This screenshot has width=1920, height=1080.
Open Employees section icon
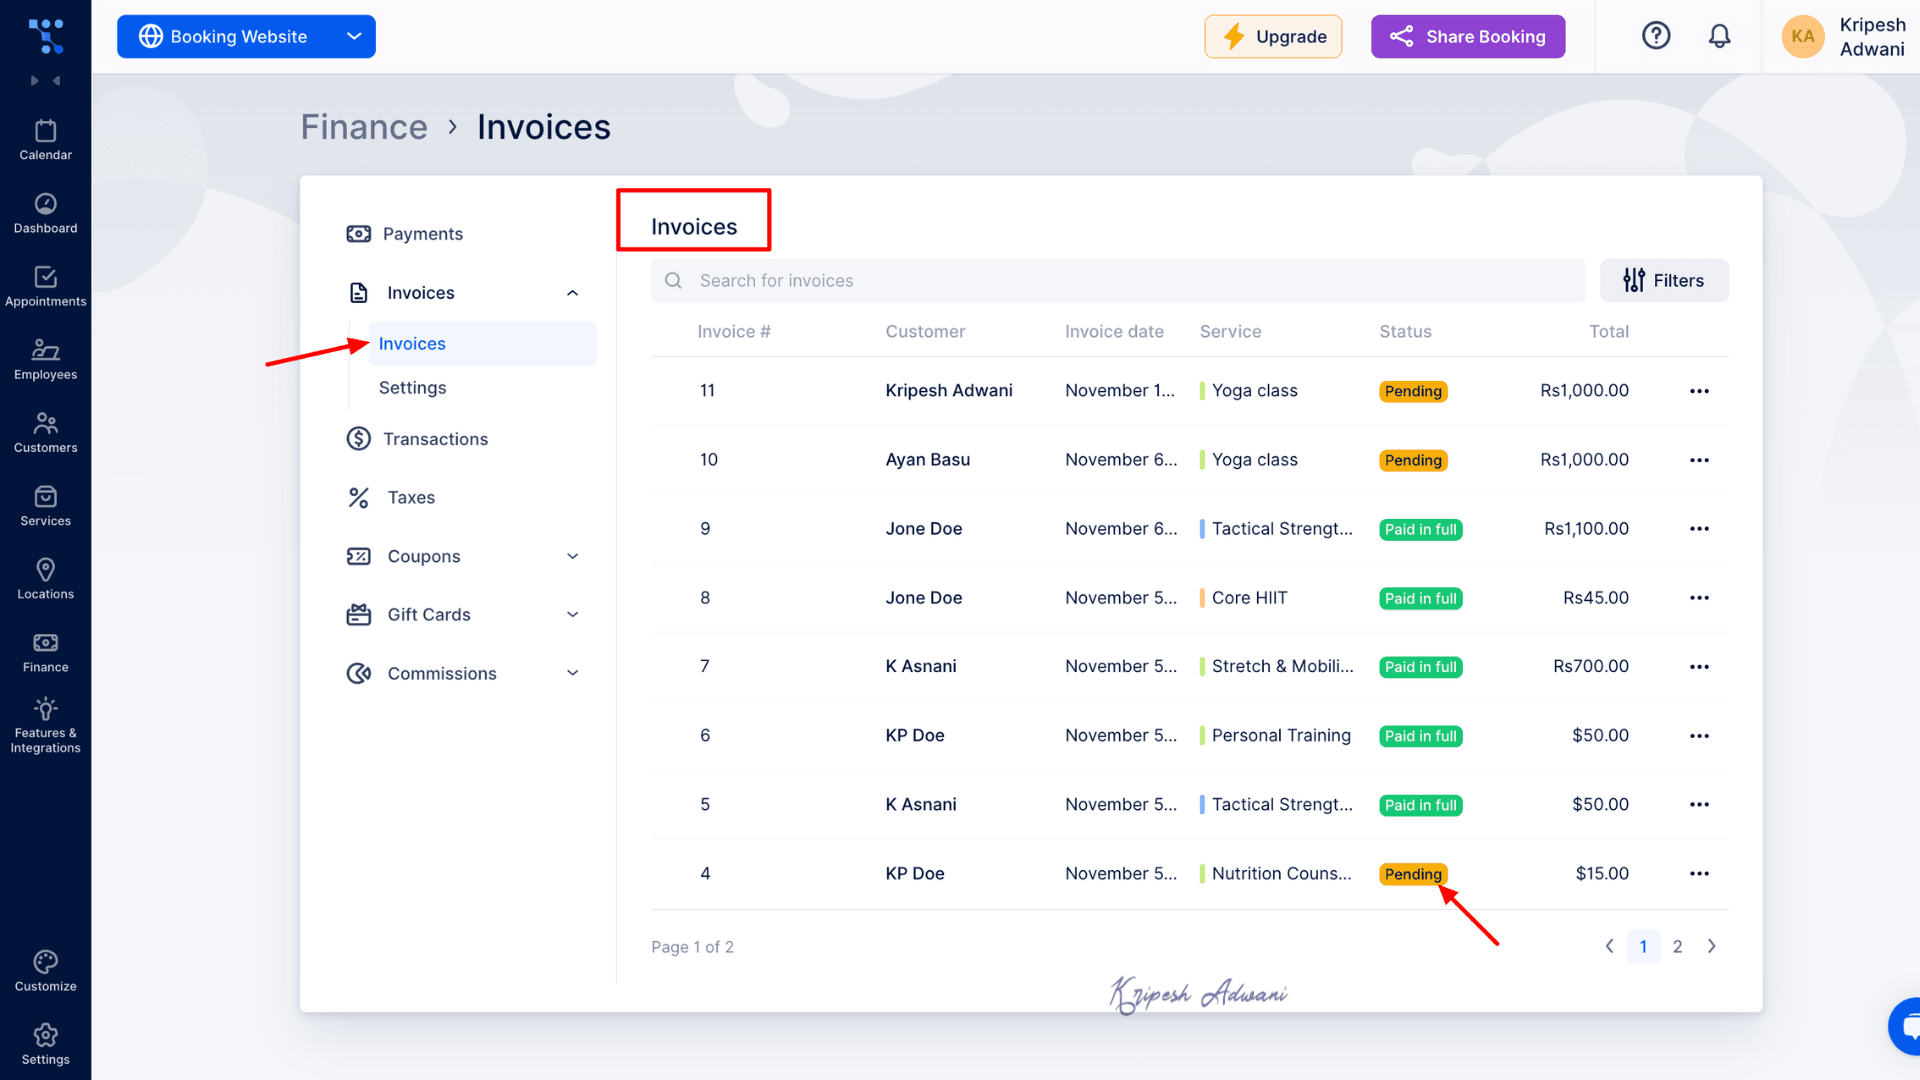pyautogui.click(x=45, y=350)
